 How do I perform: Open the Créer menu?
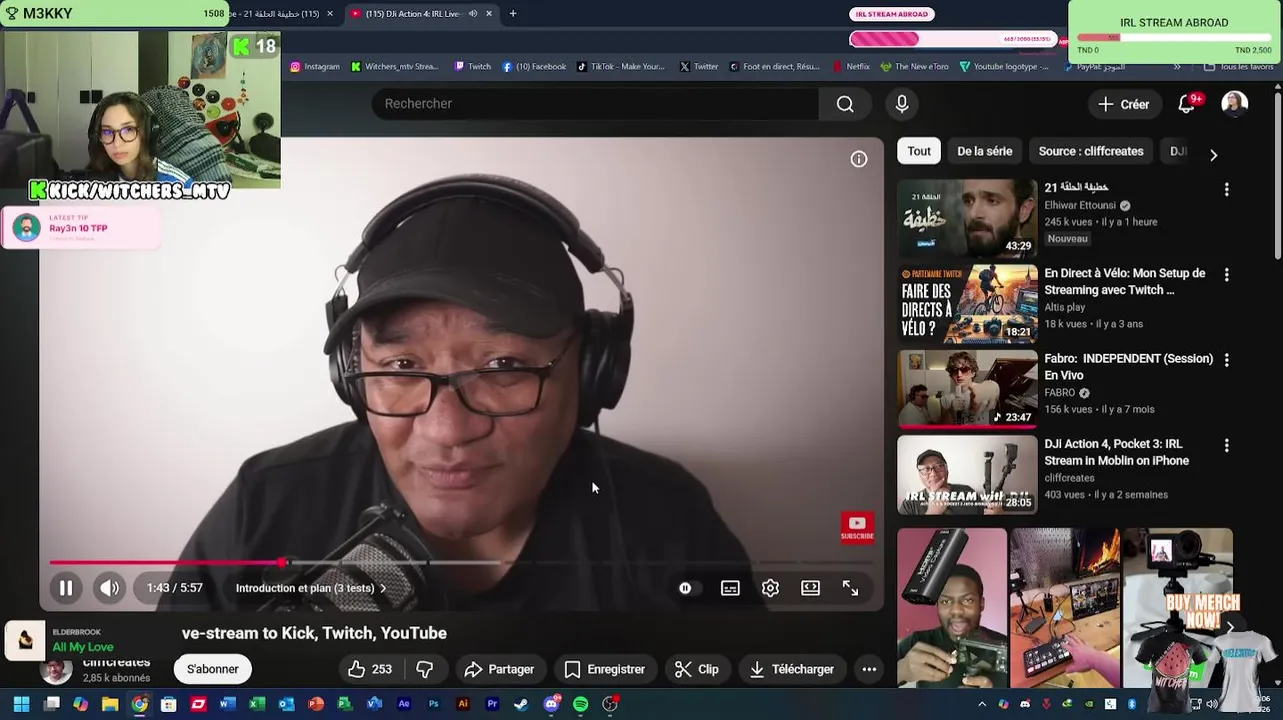click(1124, 104)
